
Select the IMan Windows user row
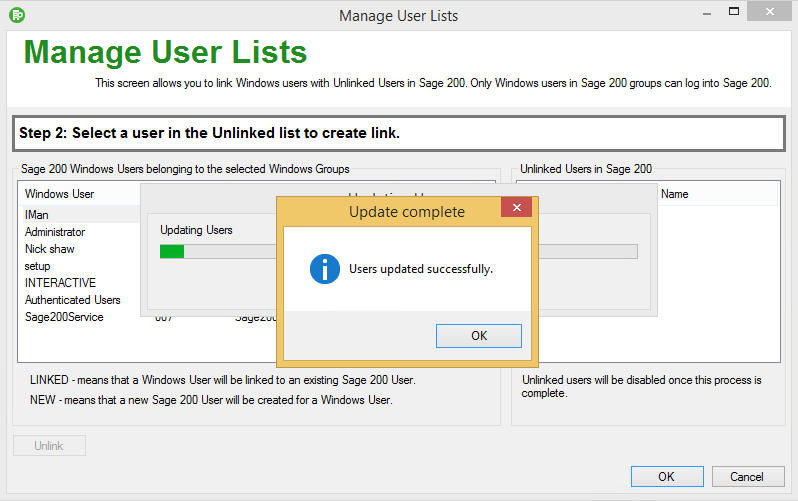37,215
